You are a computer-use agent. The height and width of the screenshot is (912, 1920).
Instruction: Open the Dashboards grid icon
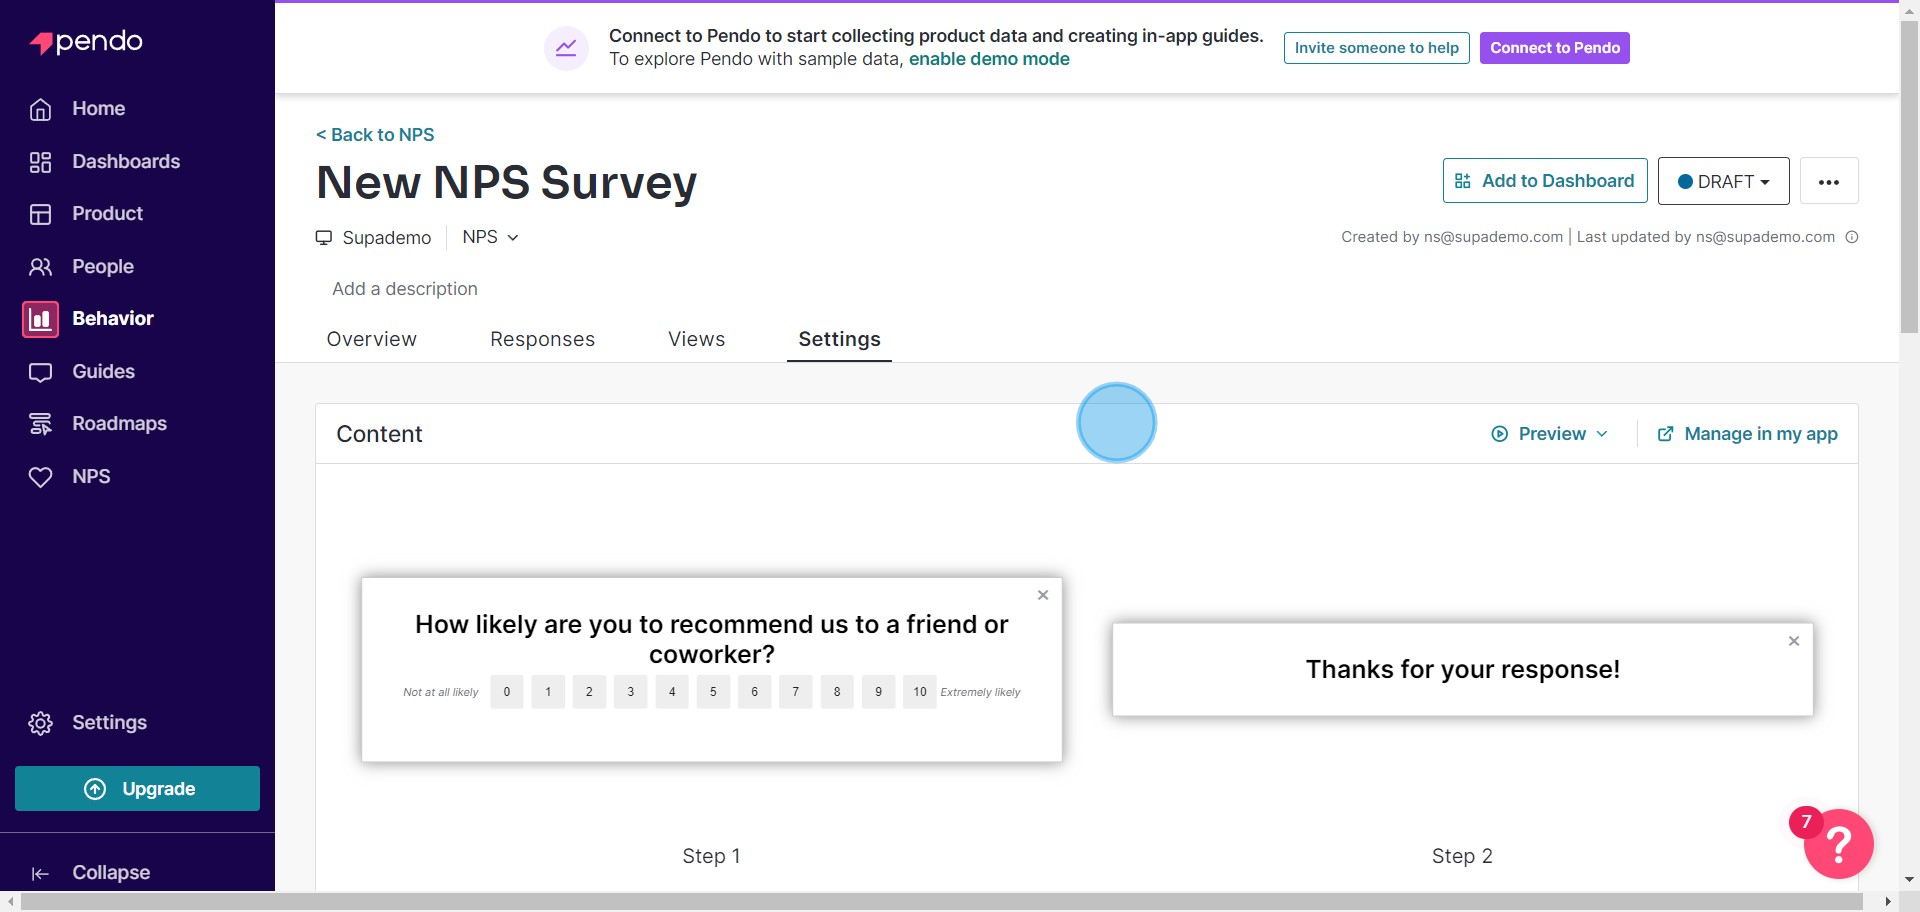pyautogui.click(x=40, y=162)
